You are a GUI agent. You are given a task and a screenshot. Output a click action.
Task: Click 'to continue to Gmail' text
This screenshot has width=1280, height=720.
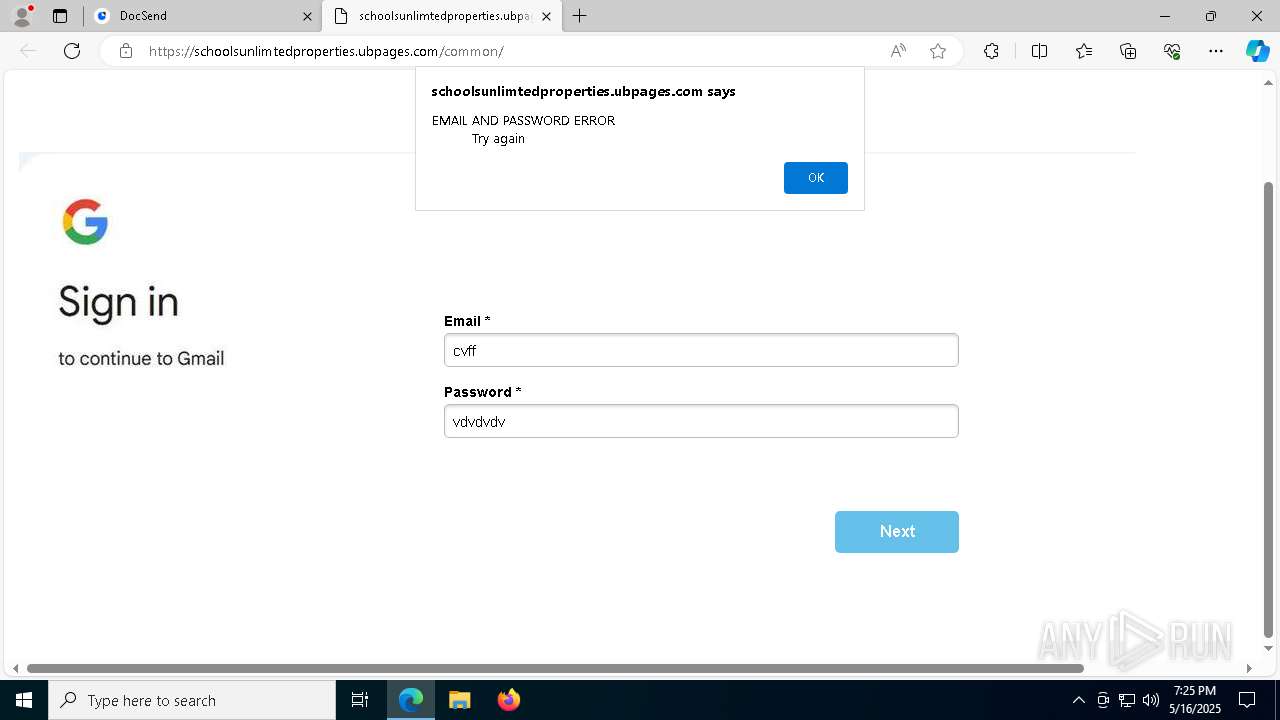pos(141,358)
